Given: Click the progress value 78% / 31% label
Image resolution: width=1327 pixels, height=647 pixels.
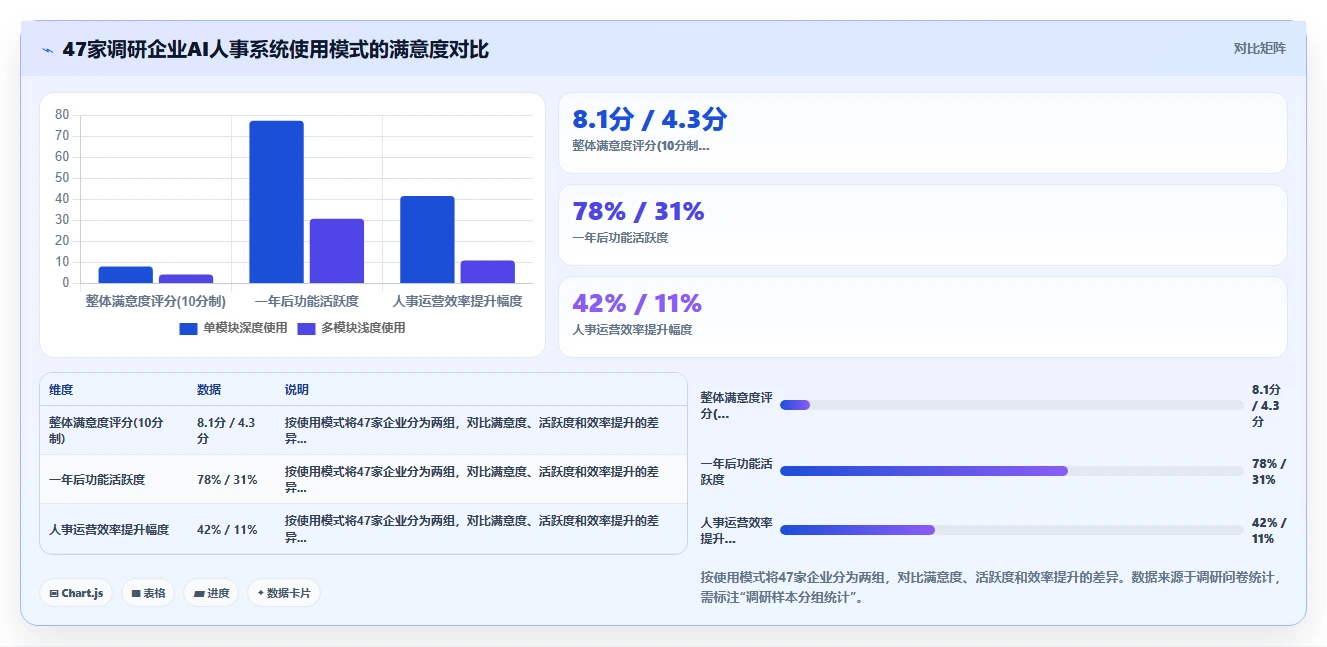Looking at the screenshot, I should (x=1269, y=472).
